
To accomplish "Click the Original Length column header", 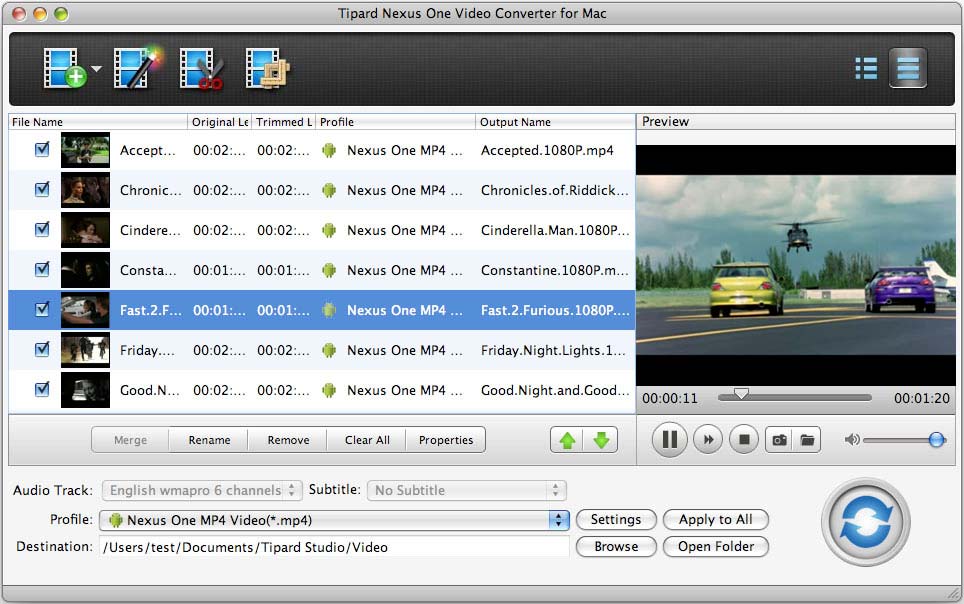I will click(x=219, y=122).
